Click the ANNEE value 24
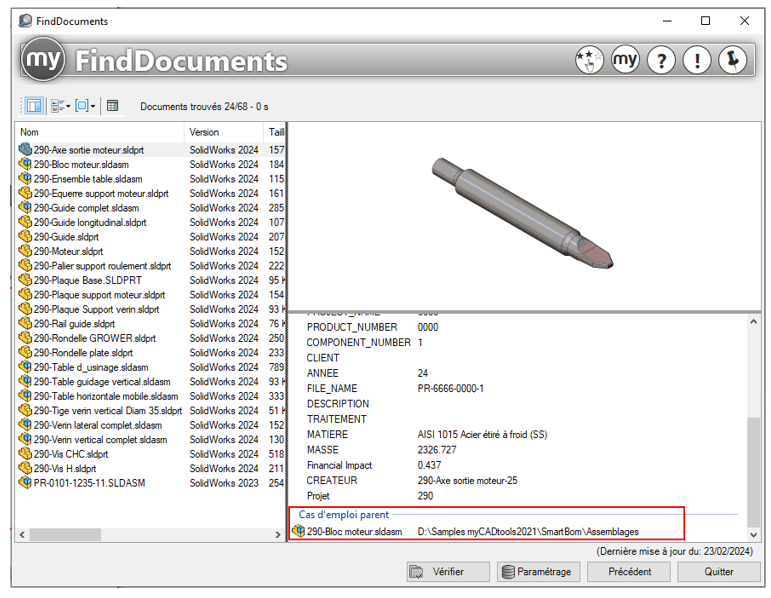771x598 pixels. [422, 373]
